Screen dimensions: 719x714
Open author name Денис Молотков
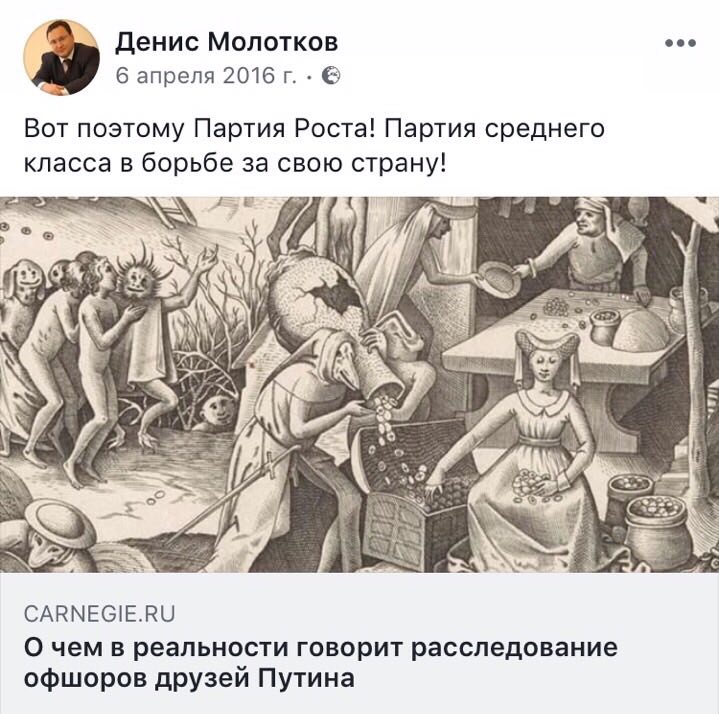pyautogui.click(x=227, y=42)
